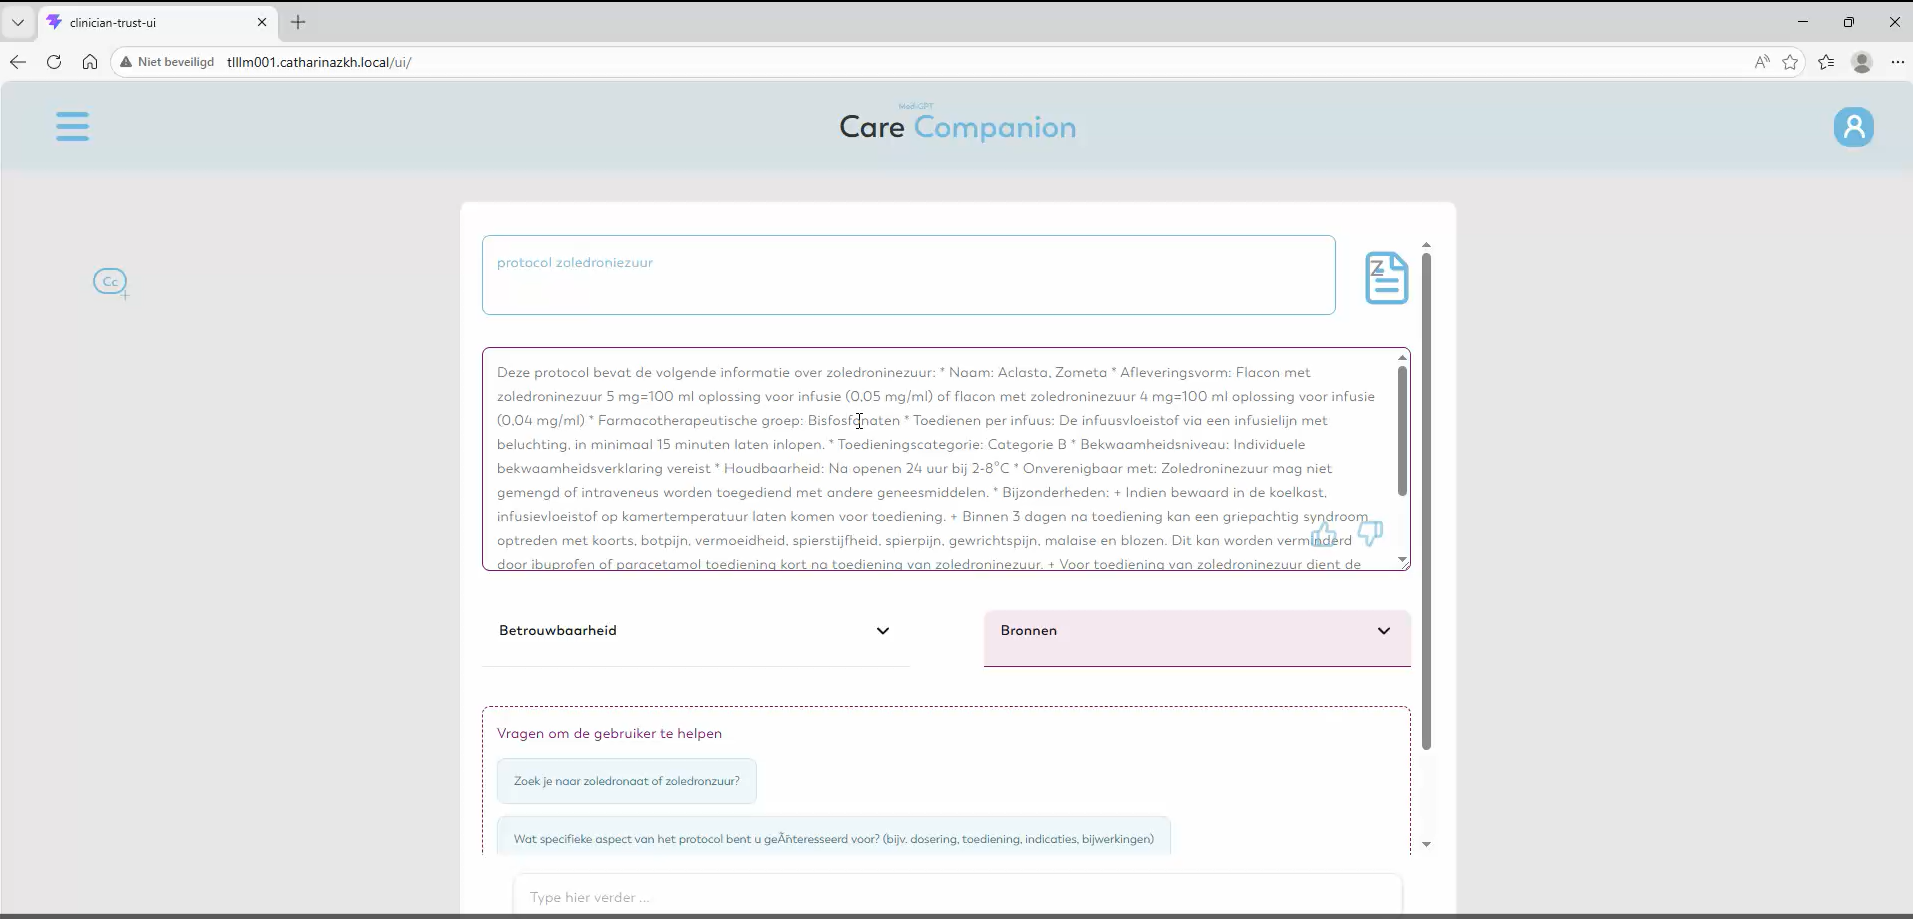Open the user profile avatar icon

coord(1853,127)
